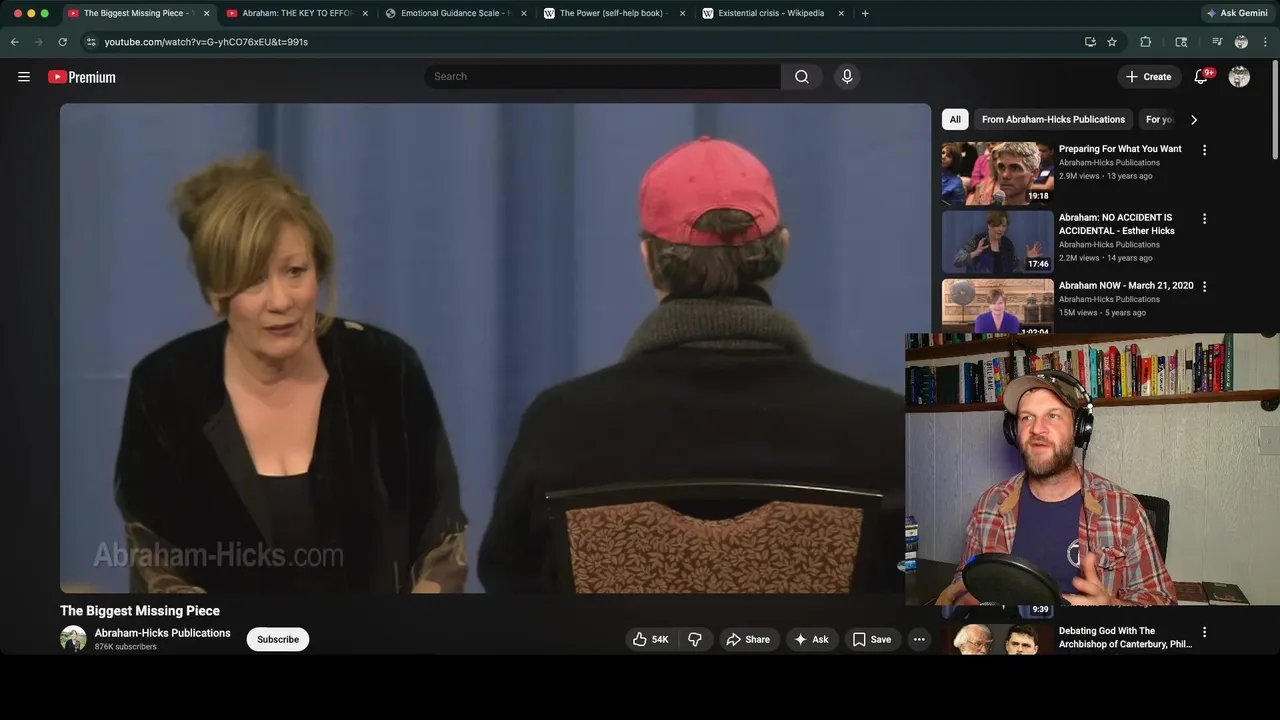Open the notifications bell
Viewport: 1280px width, 720px height.
[x=1202, y=77]
